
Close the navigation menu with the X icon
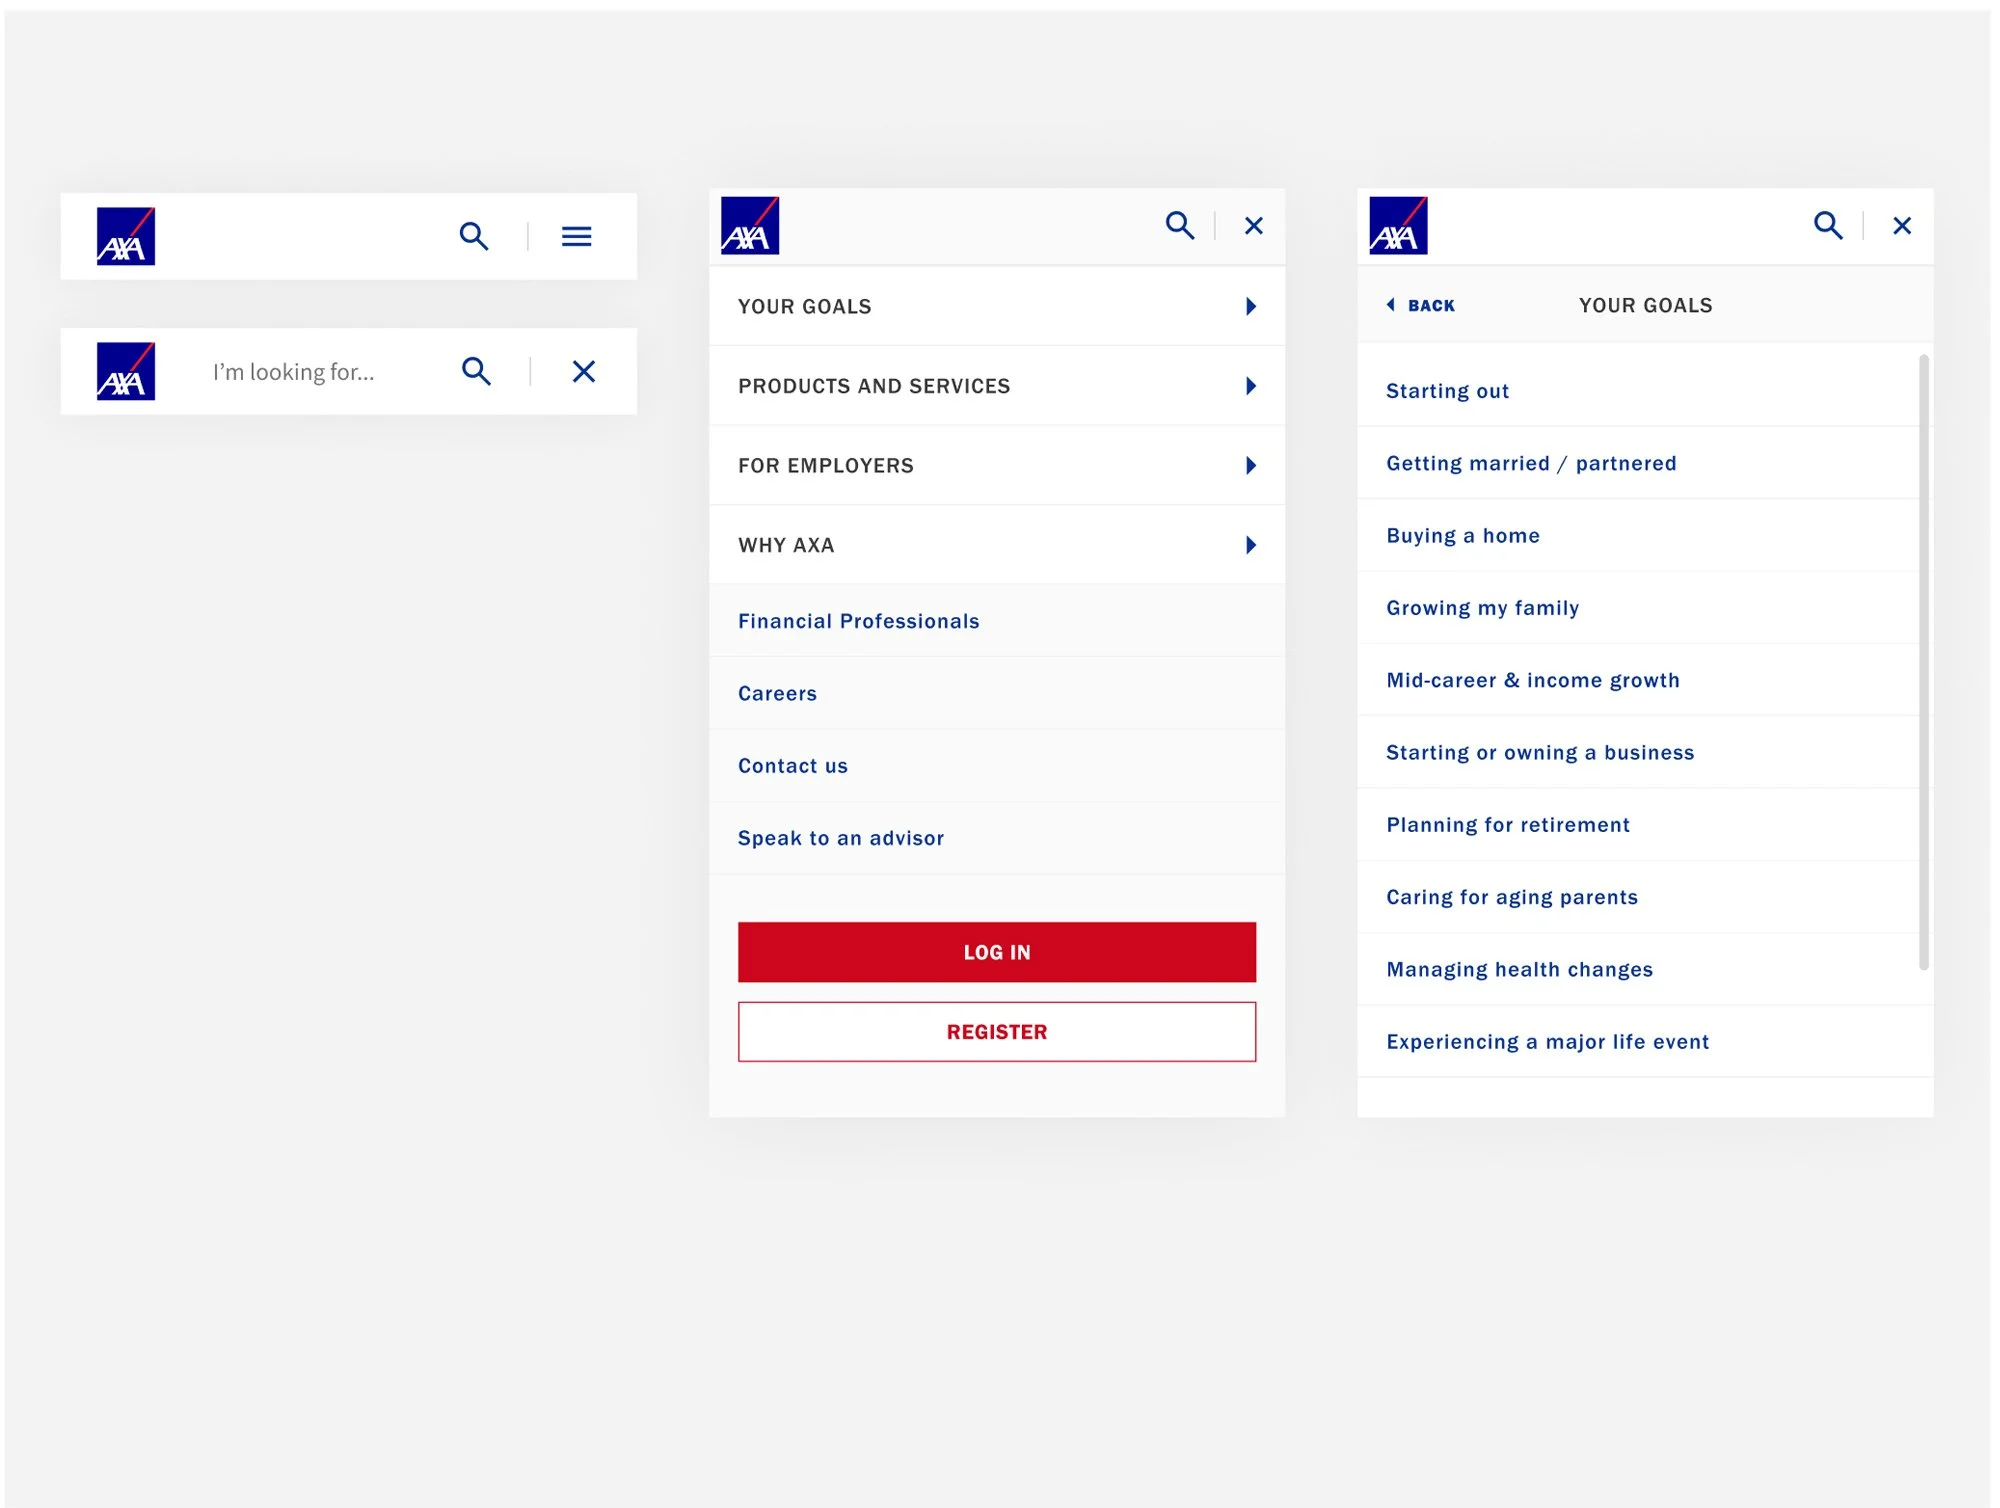(1253, 226)
